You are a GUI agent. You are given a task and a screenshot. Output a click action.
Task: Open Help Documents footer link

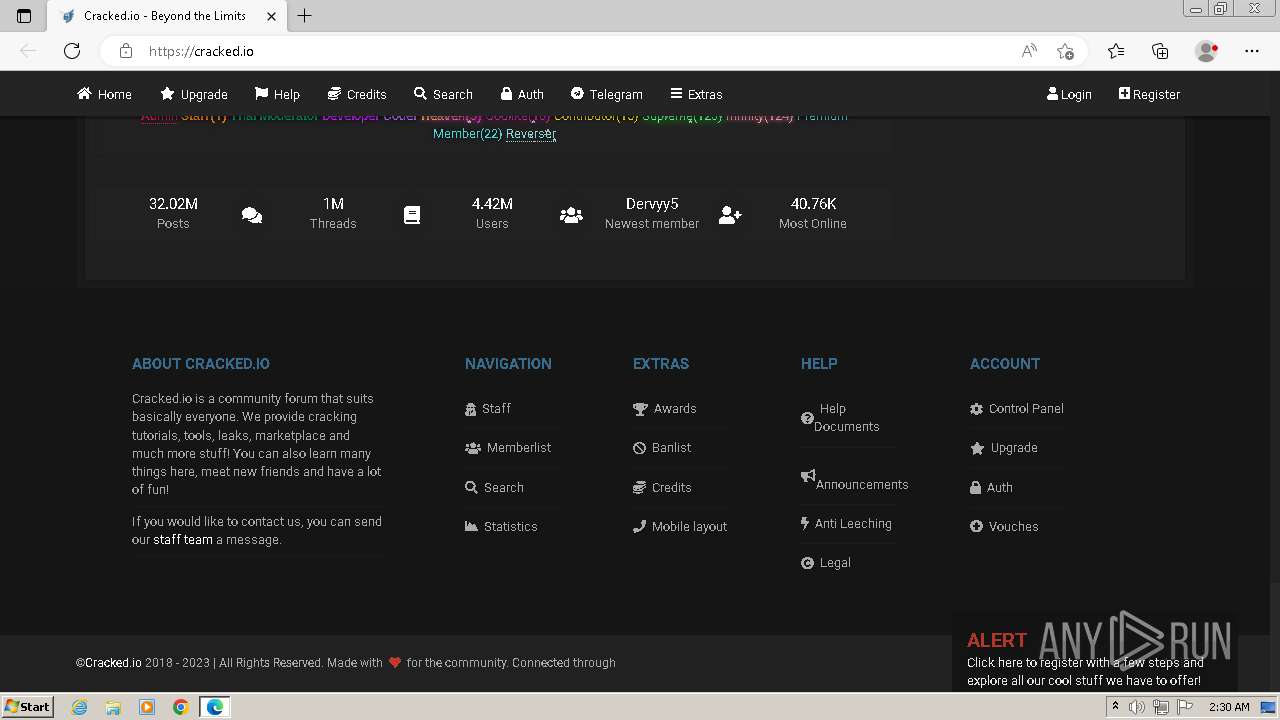[840, 417]
